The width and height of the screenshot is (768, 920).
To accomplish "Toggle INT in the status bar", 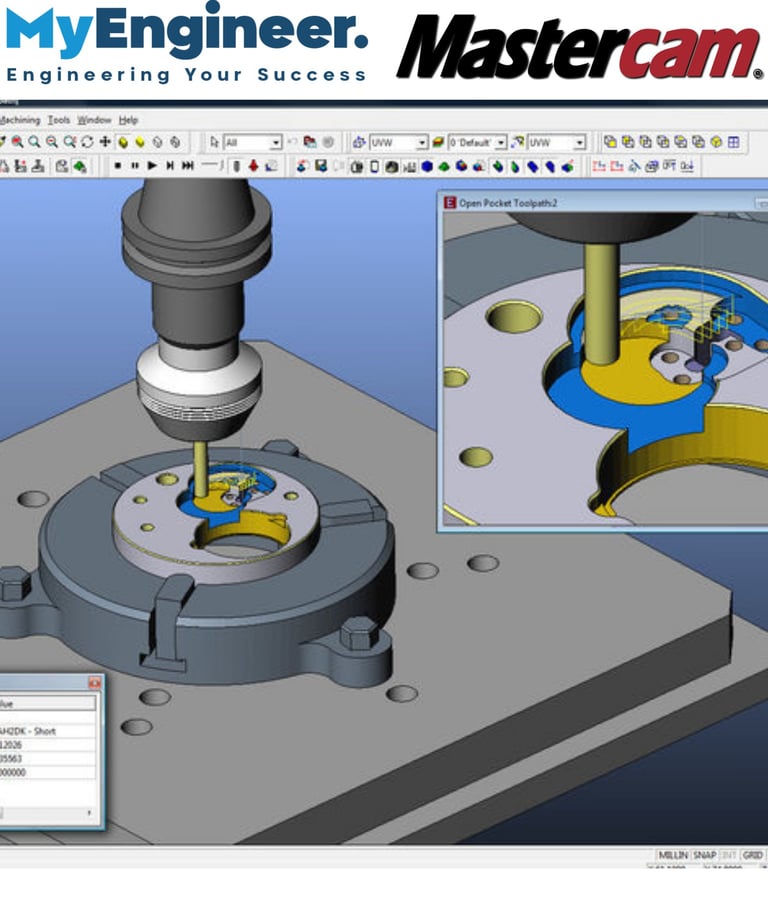I will [728, 855].
